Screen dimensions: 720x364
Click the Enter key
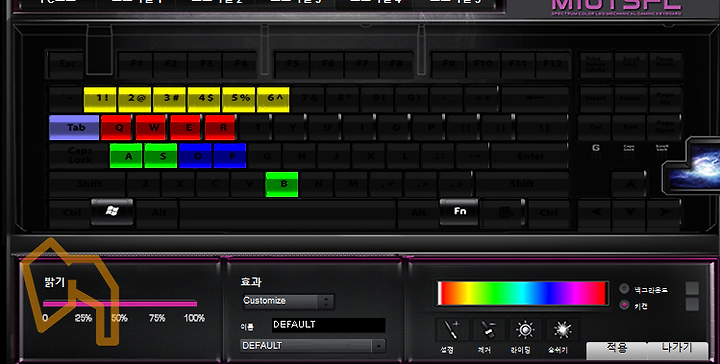[x=530, y=156]
